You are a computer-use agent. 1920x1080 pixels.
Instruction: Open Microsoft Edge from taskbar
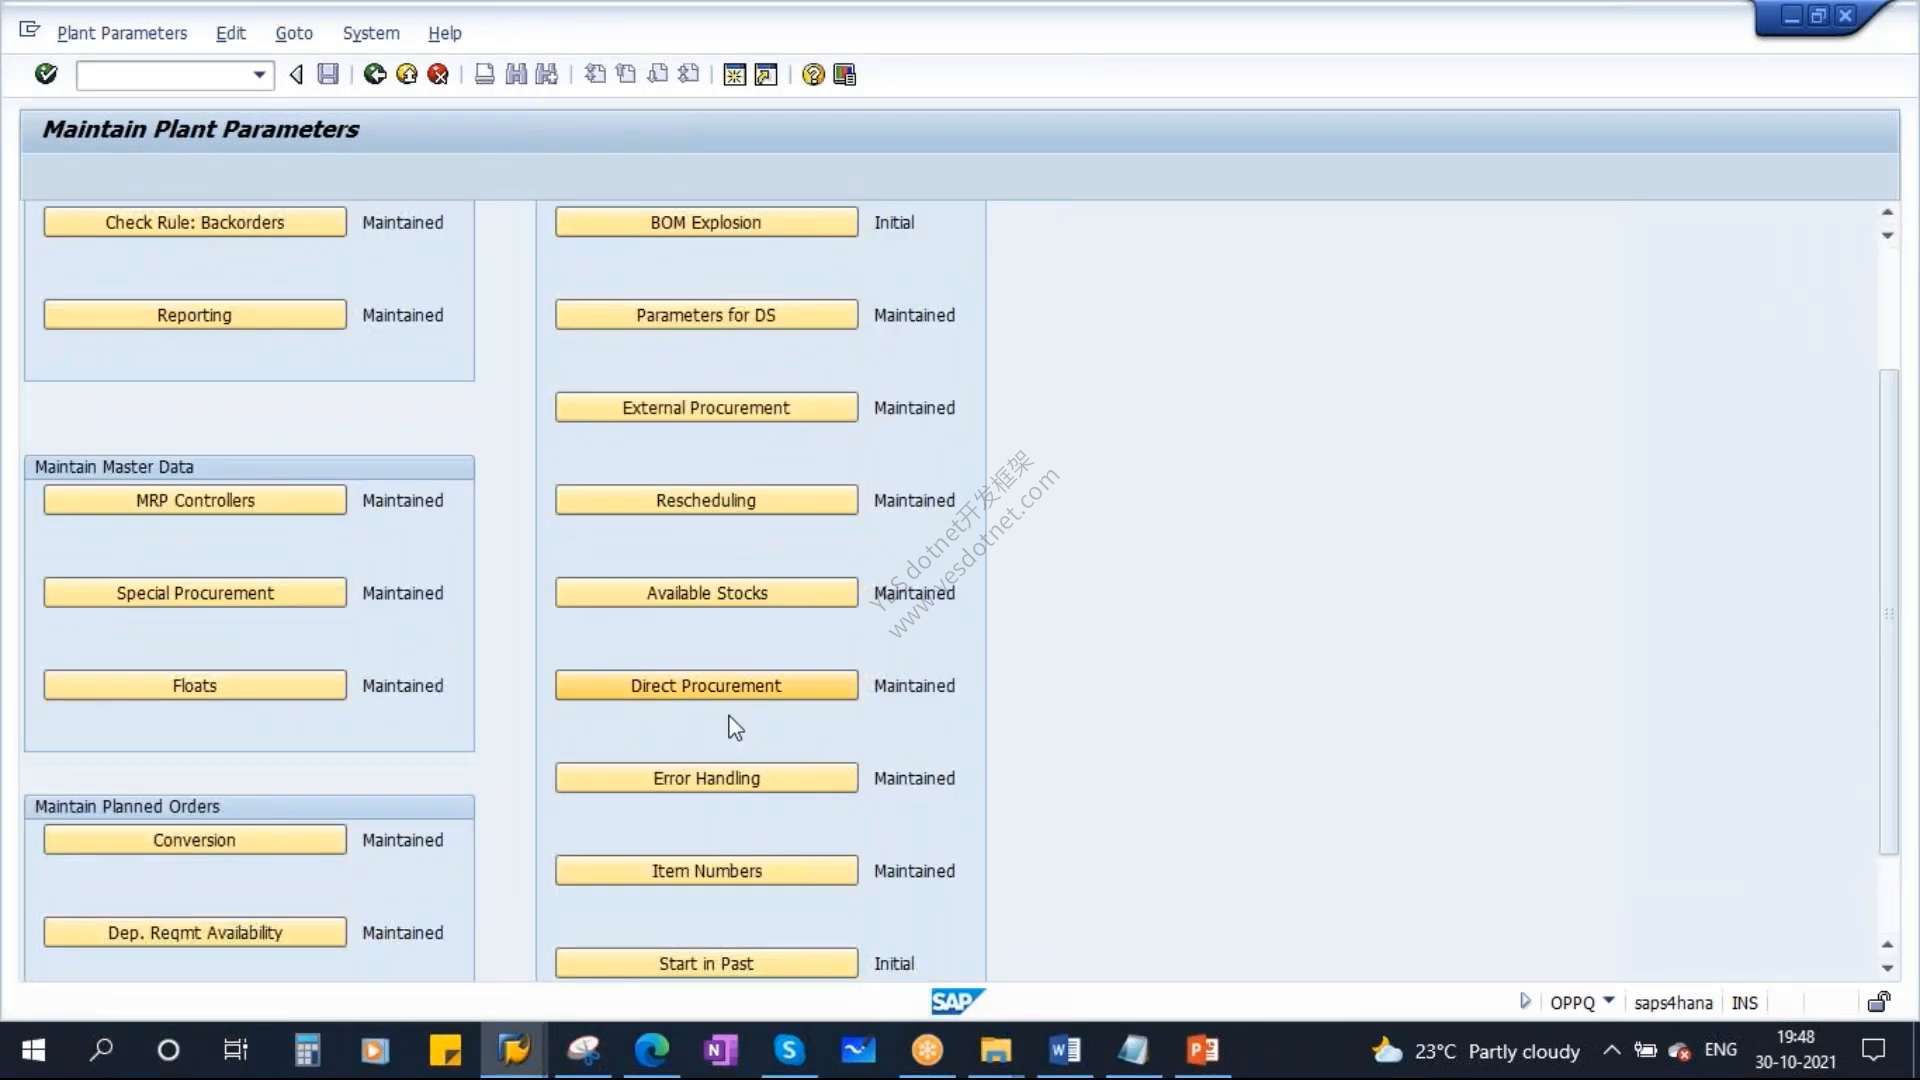(651, 1050)
